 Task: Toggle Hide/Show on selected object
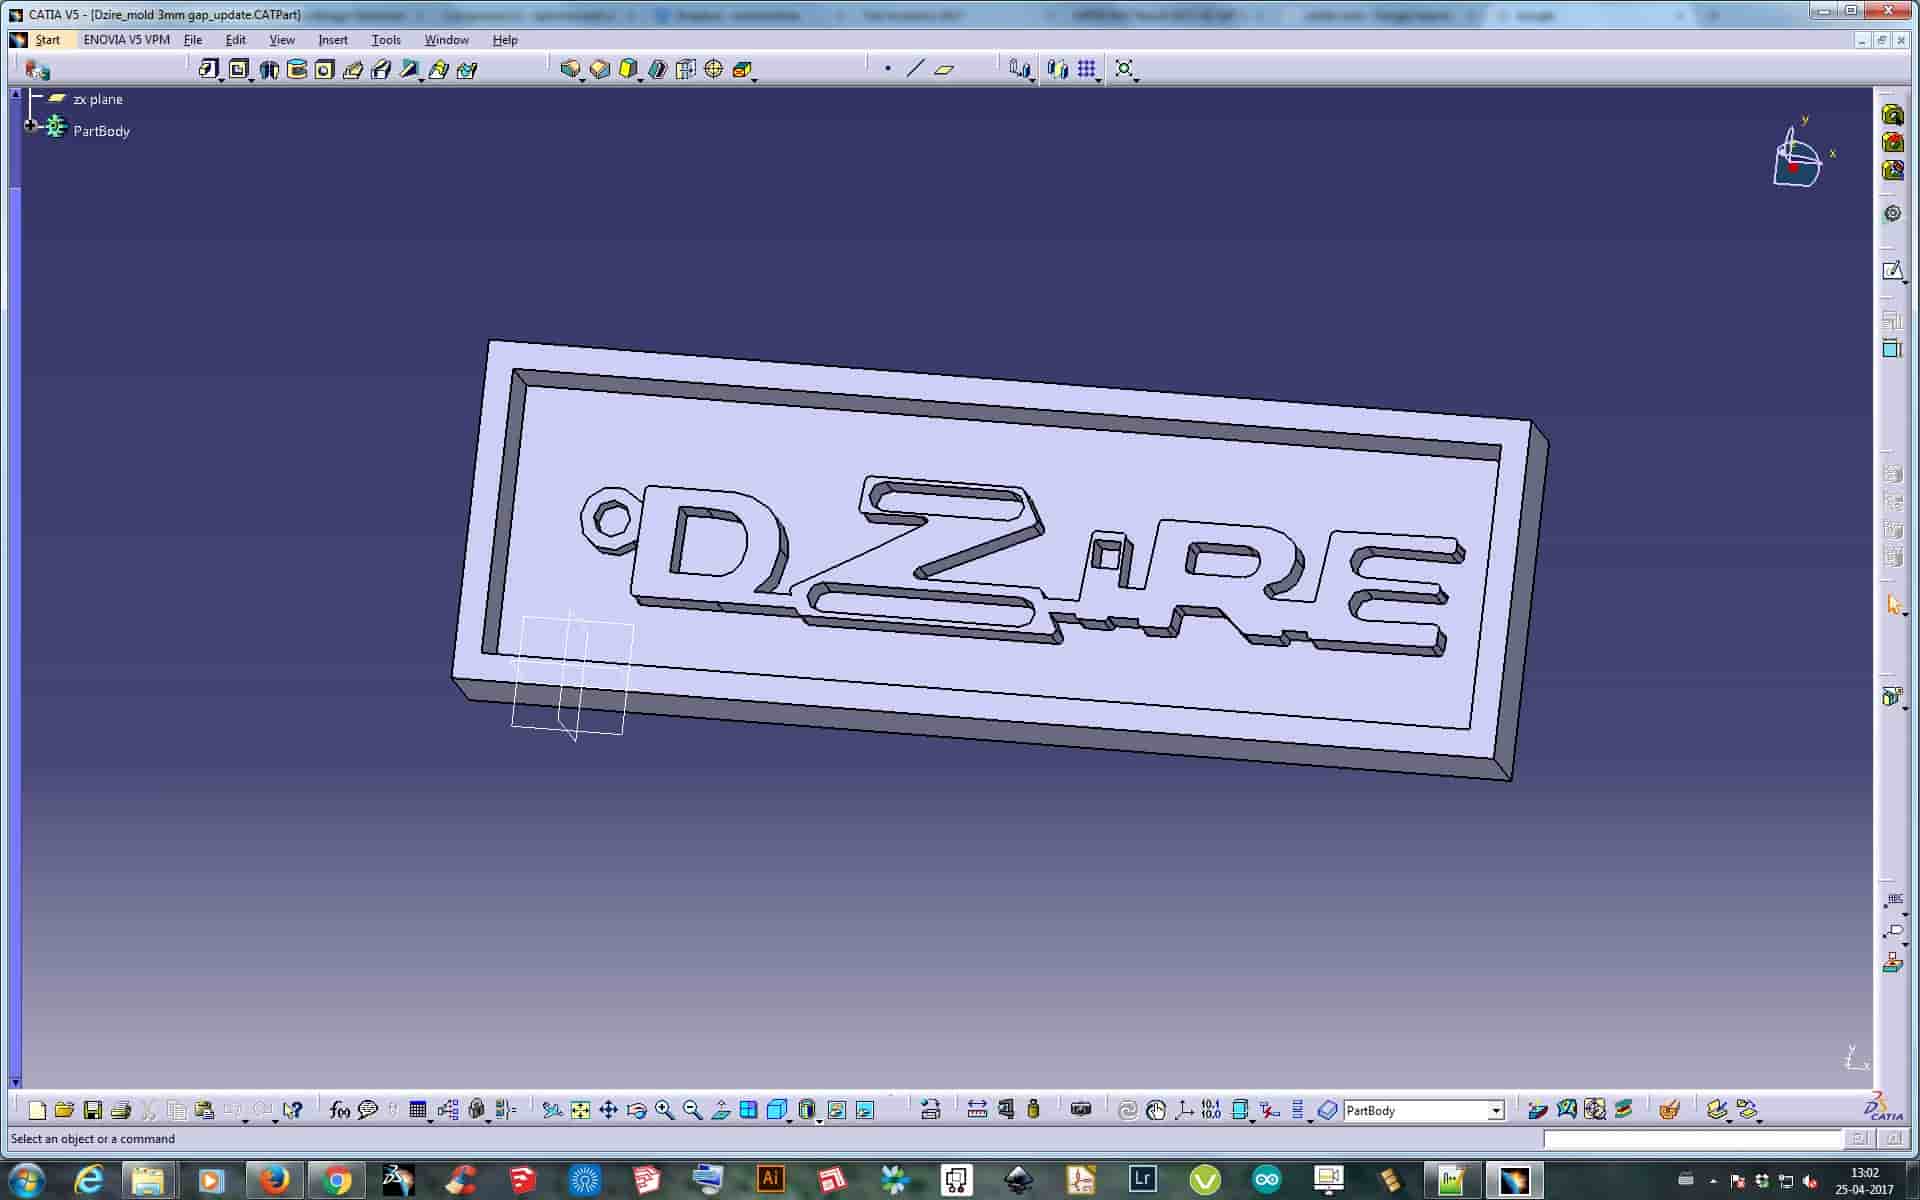[837, 1110]
